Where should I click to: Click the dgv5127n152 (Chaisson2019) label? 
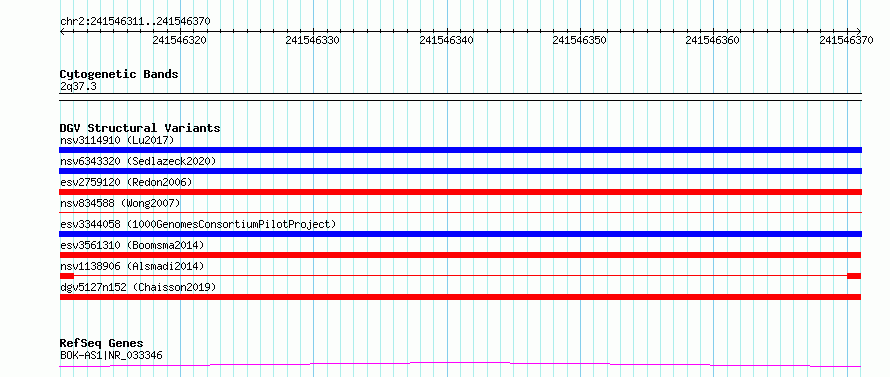[138, 287]
